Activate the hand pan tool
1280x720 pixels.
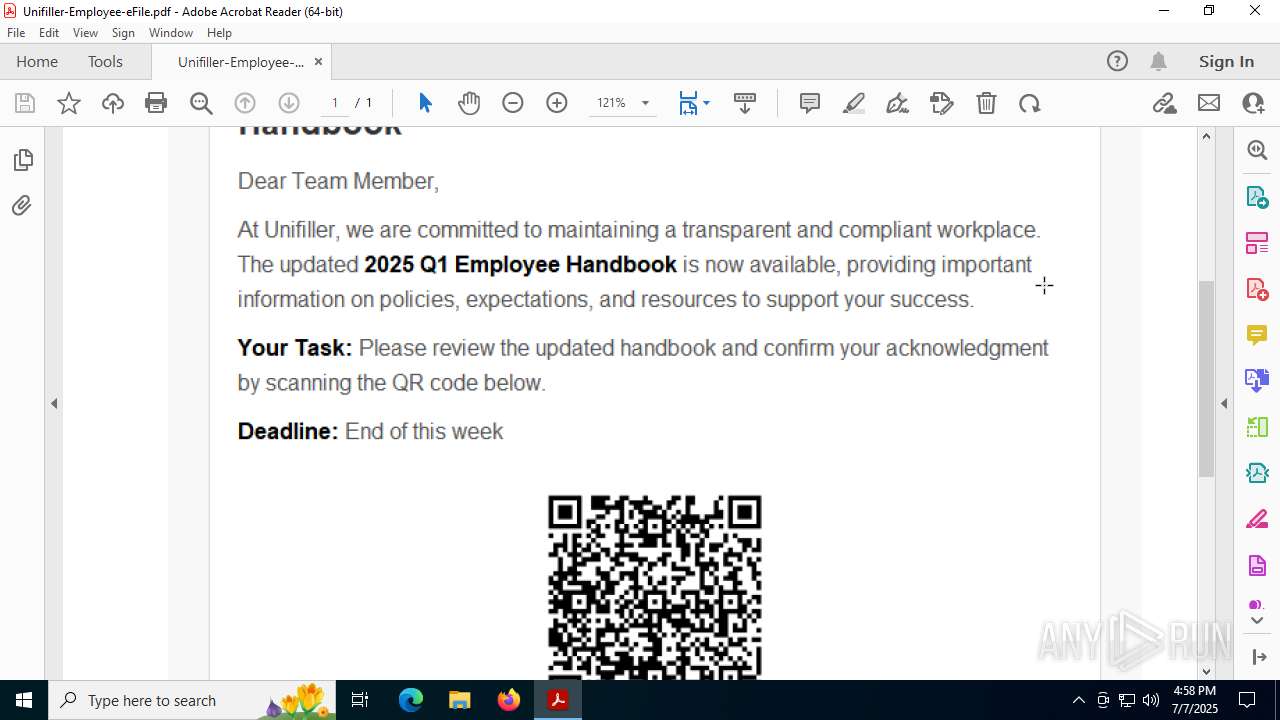pyautogui.click(x=469, y=103)
